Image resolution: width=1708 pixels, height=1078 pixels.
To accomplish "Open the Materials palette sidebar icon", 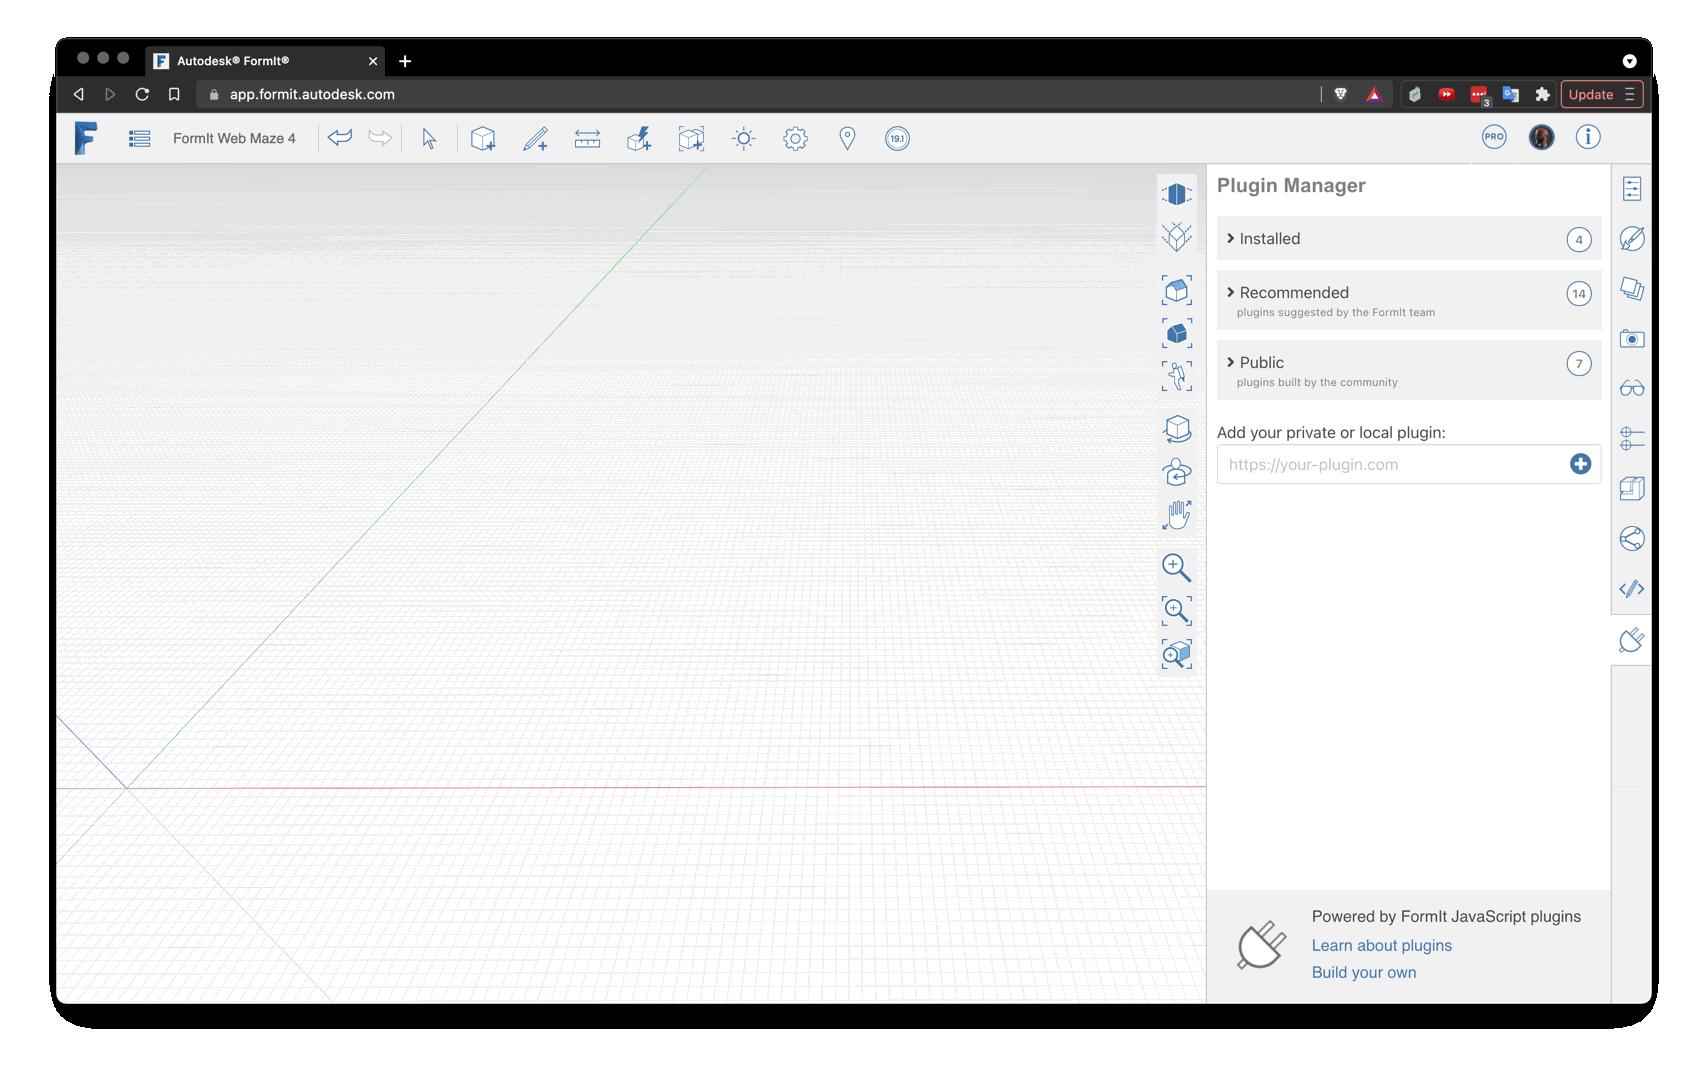I will [x=1631, y=239].
